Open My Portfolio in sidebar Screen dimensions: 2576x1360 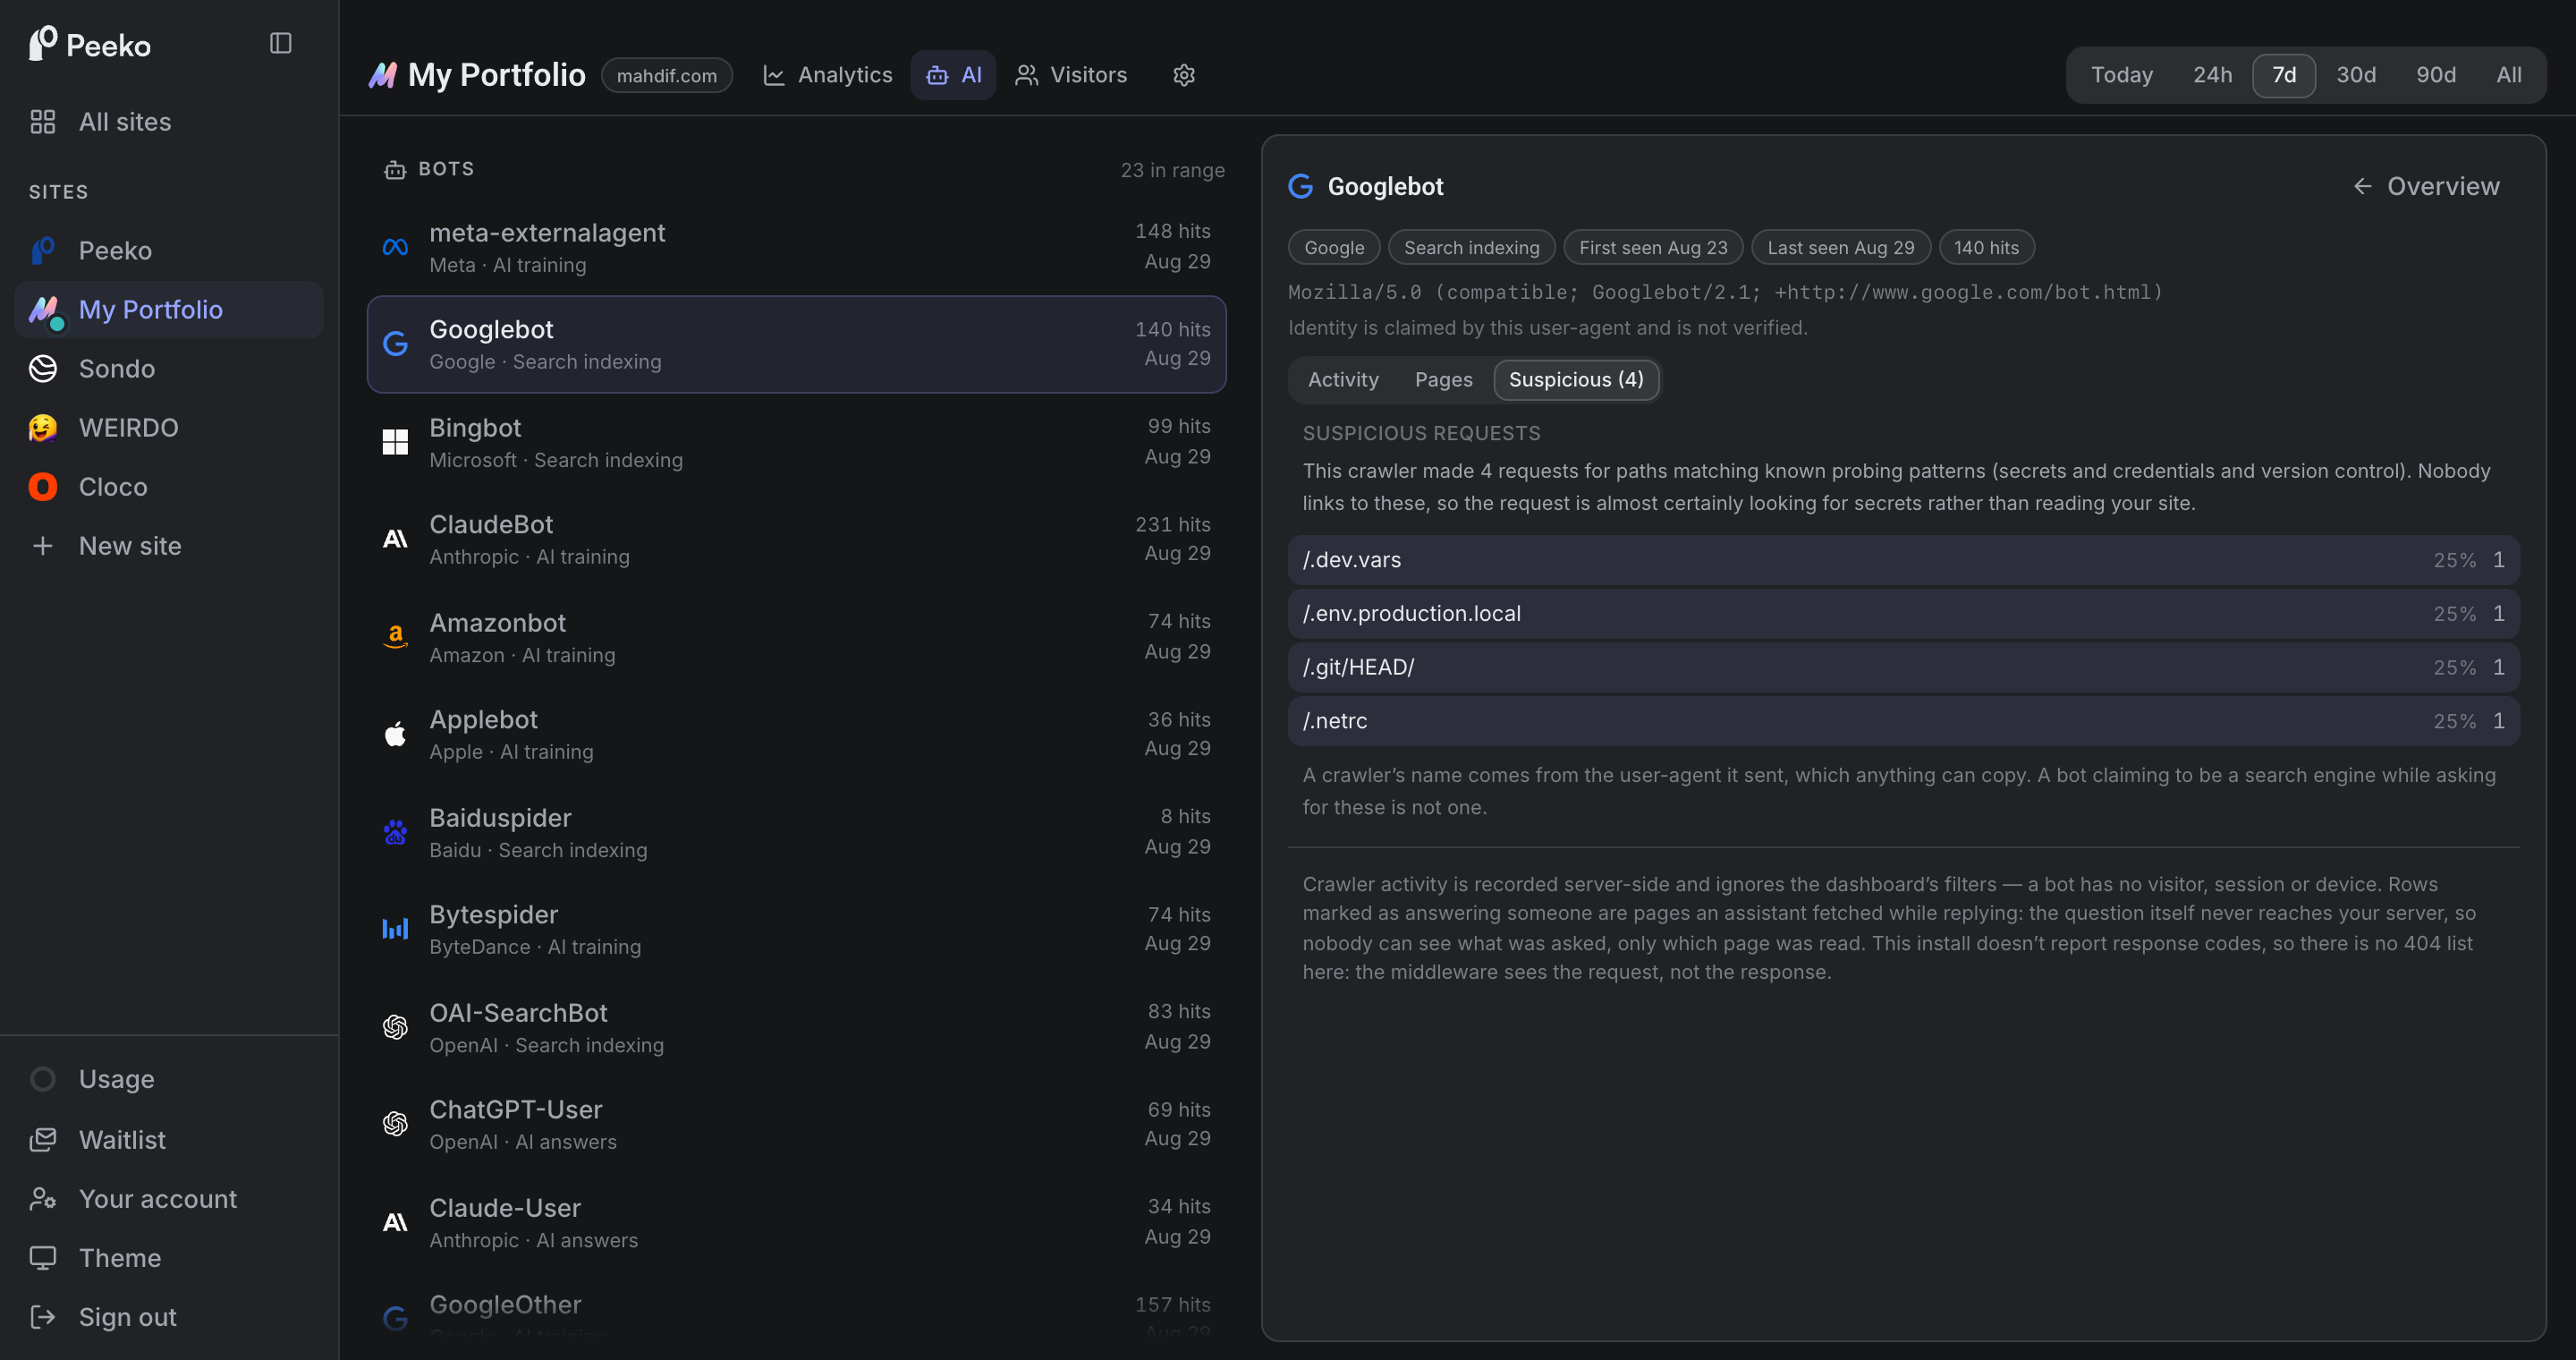tap(169, 309)
